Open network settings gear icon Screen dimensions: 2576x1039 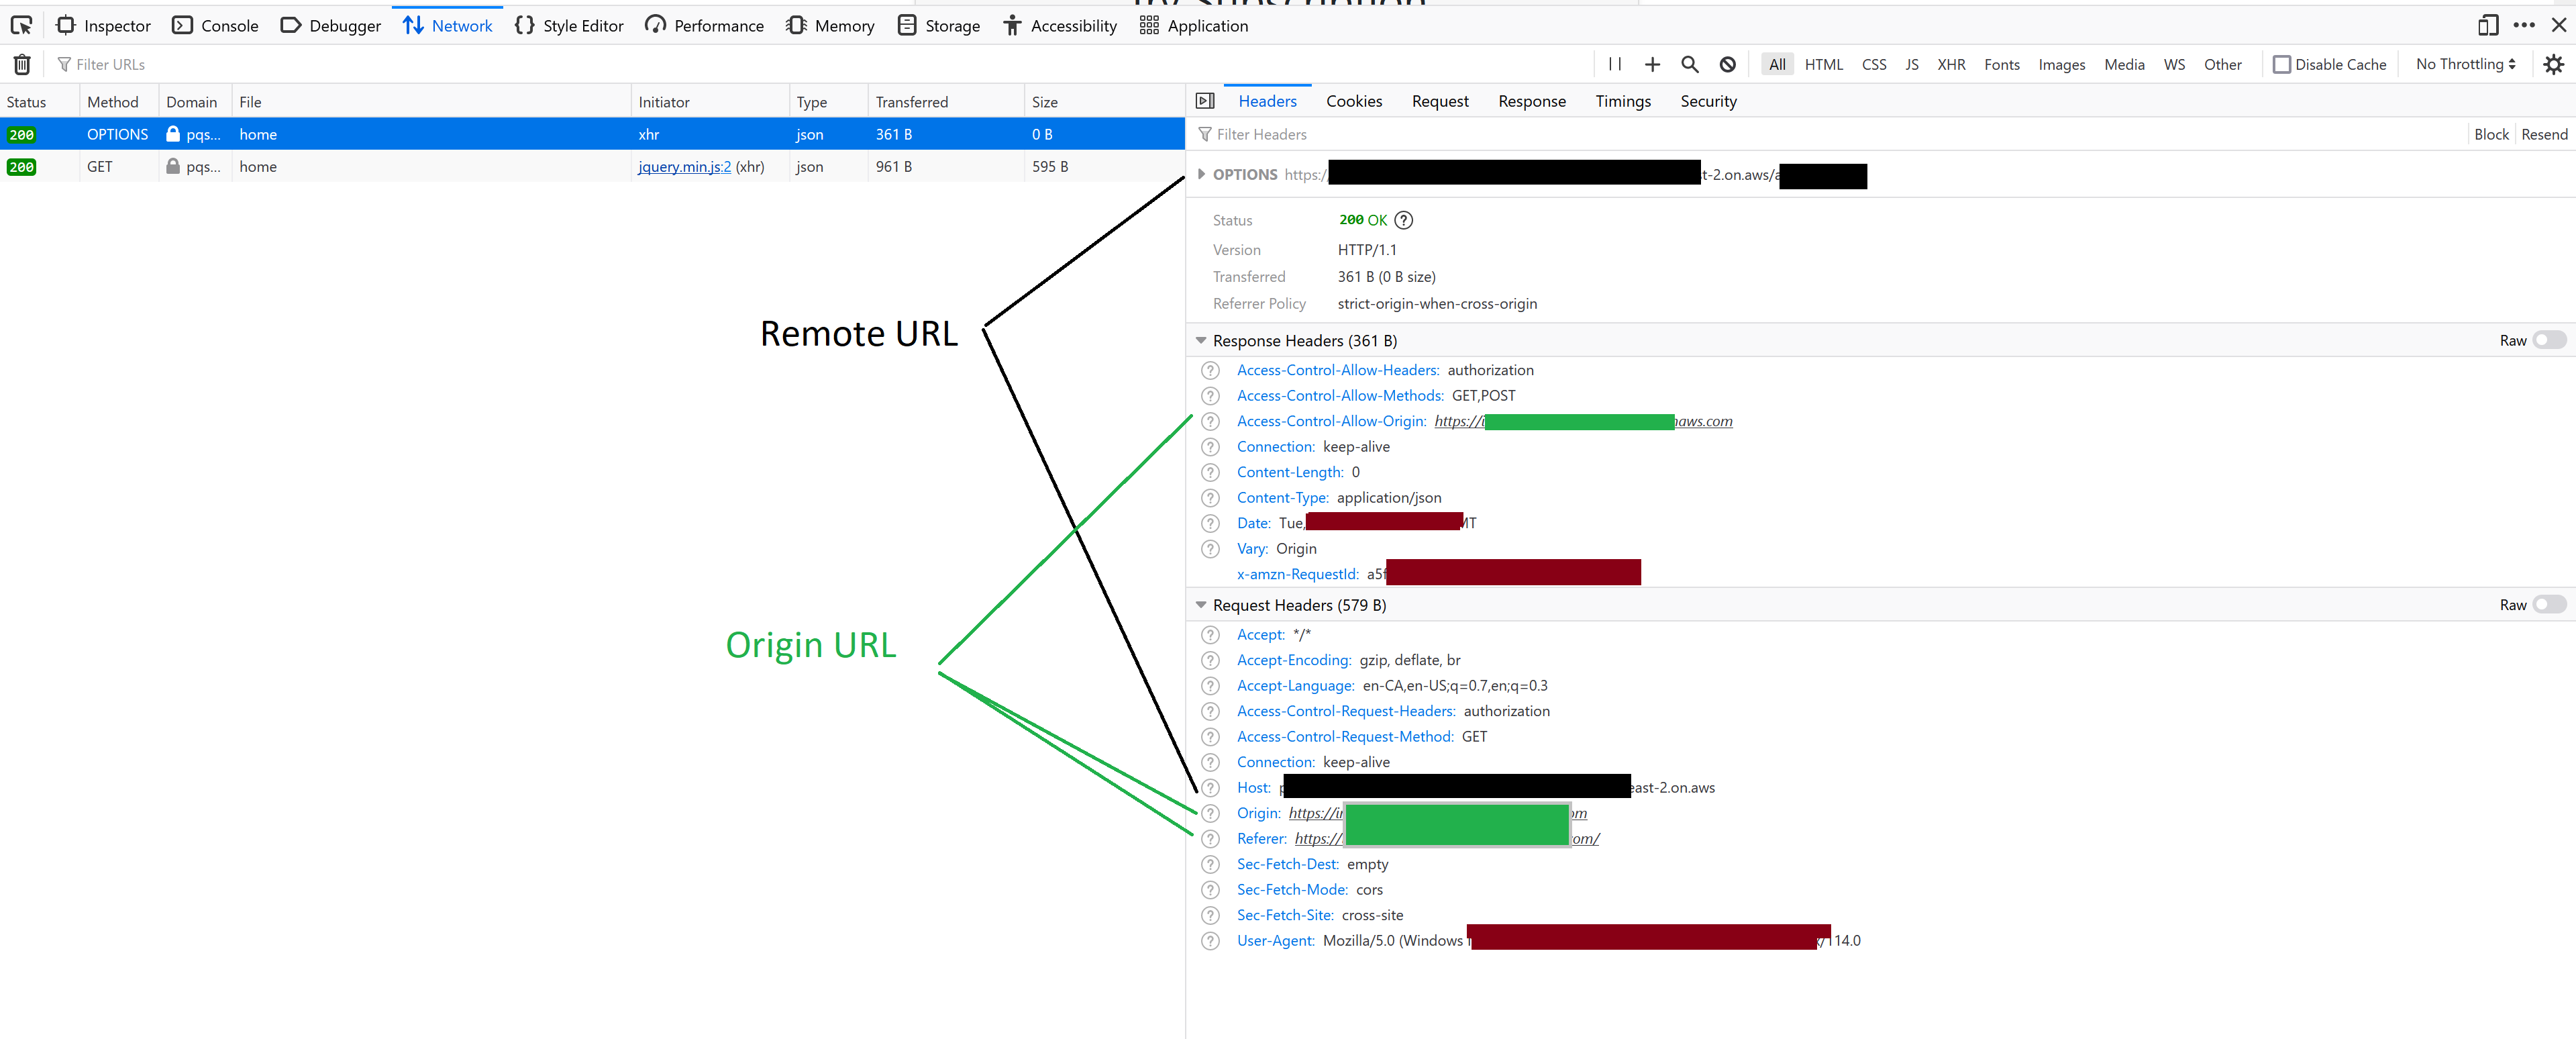coord(2553,64)
